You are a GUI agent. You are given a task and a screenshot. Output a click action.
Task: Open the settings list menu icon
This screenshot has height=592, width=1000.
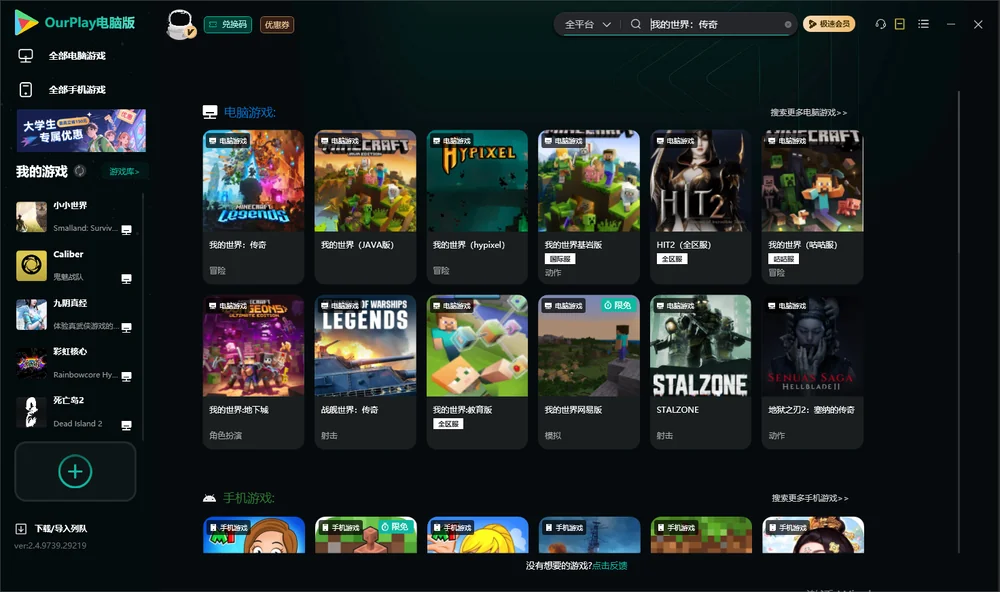click(x=923, y=24)
